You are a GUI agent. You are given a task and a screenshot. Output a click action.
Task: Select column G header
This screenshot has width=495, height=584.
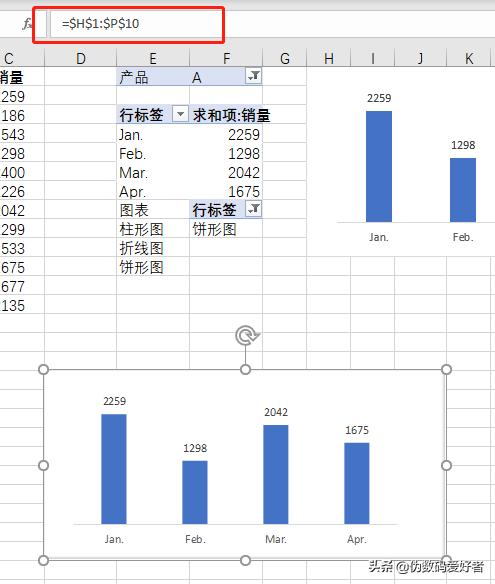tap(285, 58)
